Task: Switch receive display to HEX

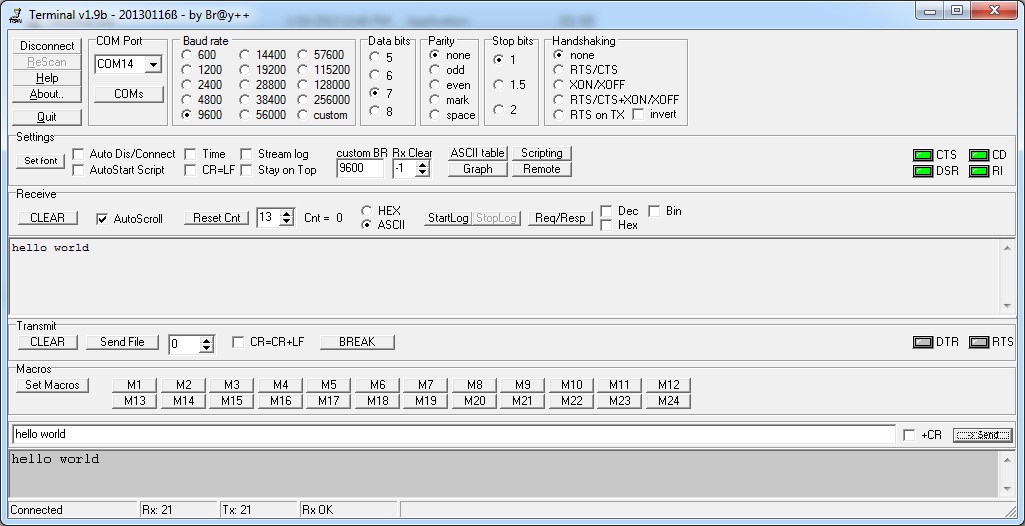Action: point(367,210)
